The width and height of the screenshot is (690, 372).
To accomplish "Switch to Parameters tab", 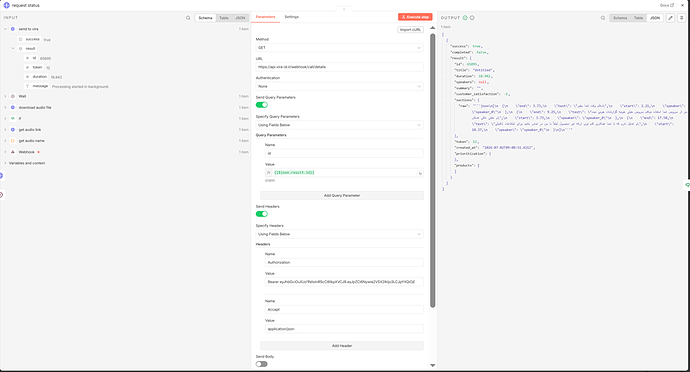I will (265, 17).
